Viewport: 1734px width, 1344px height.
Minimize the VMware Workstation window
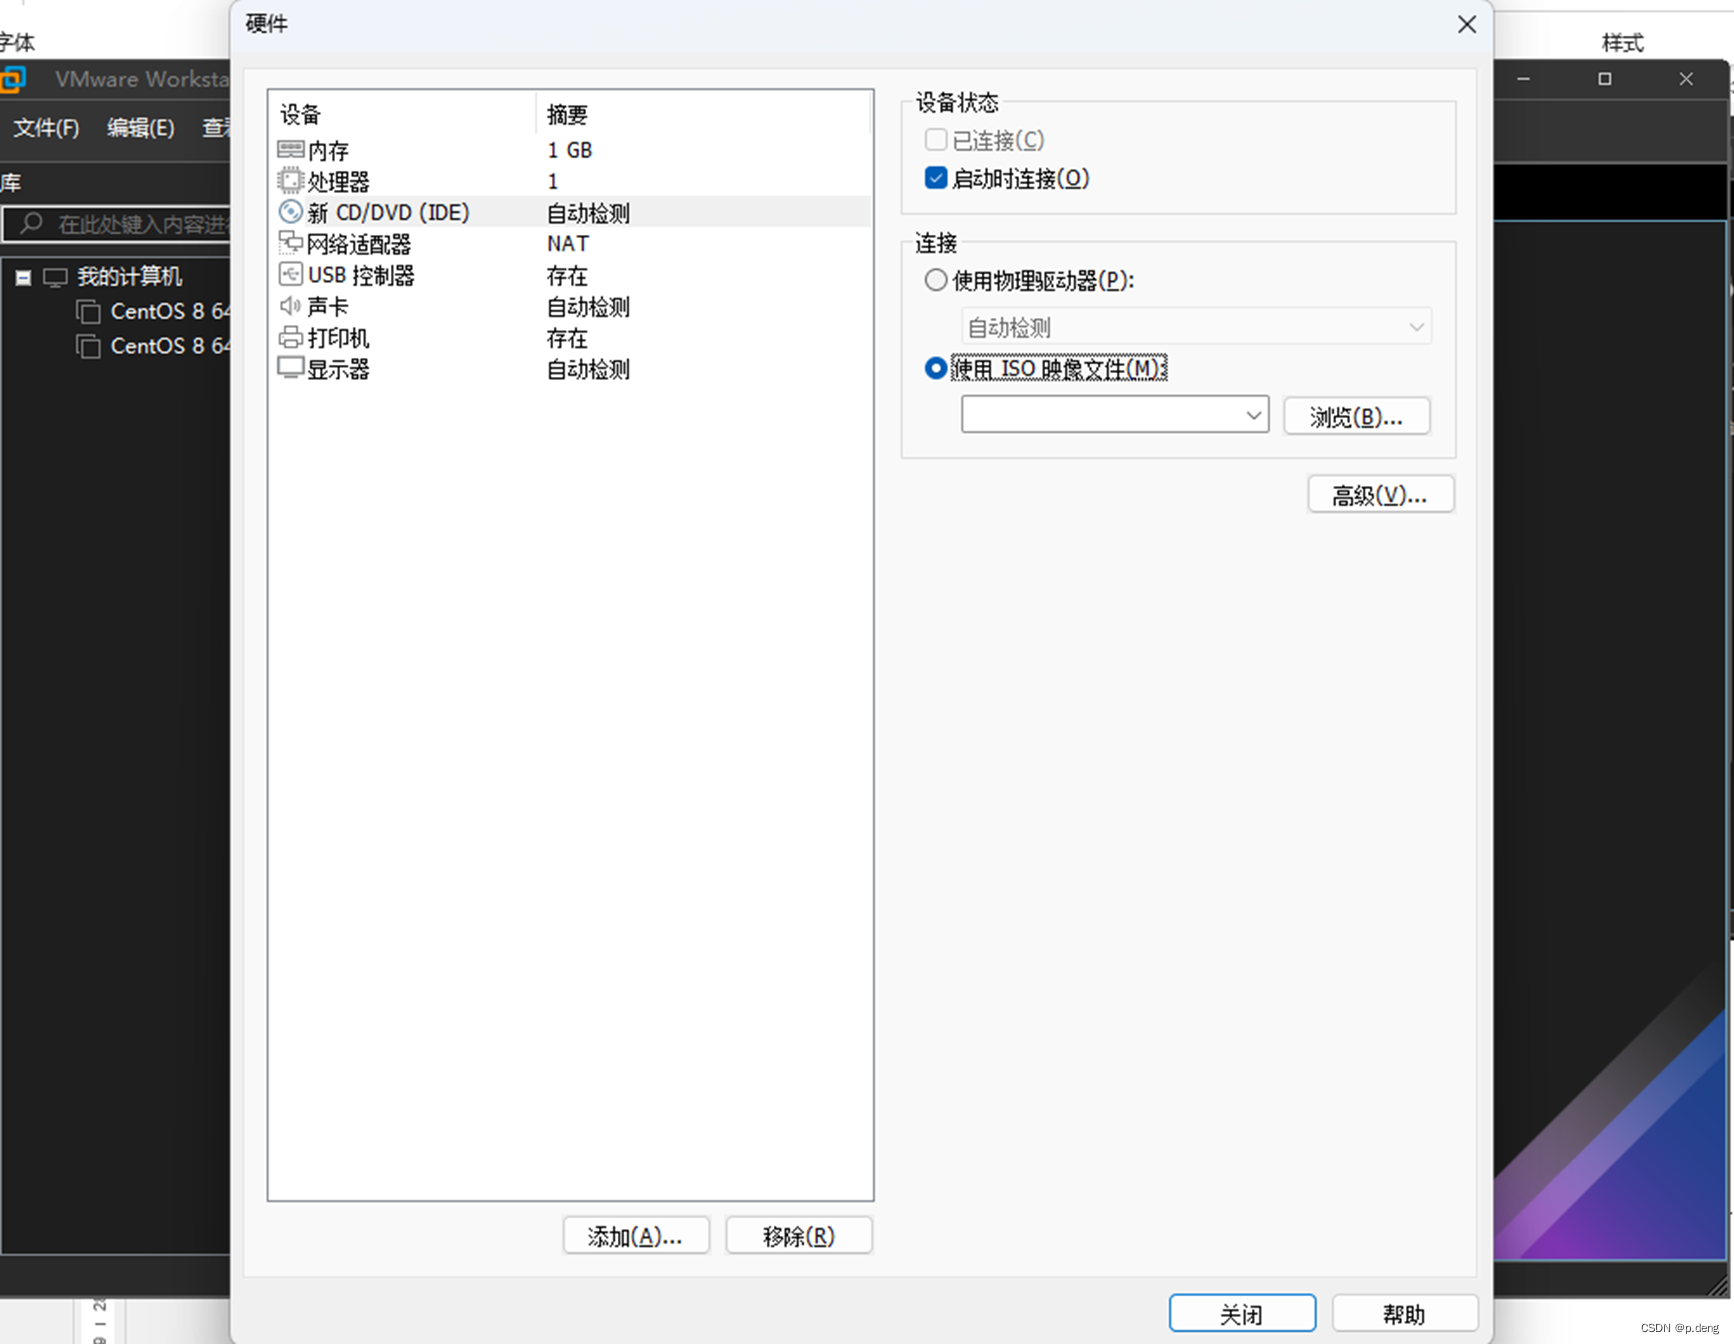tap(1523, 79)
